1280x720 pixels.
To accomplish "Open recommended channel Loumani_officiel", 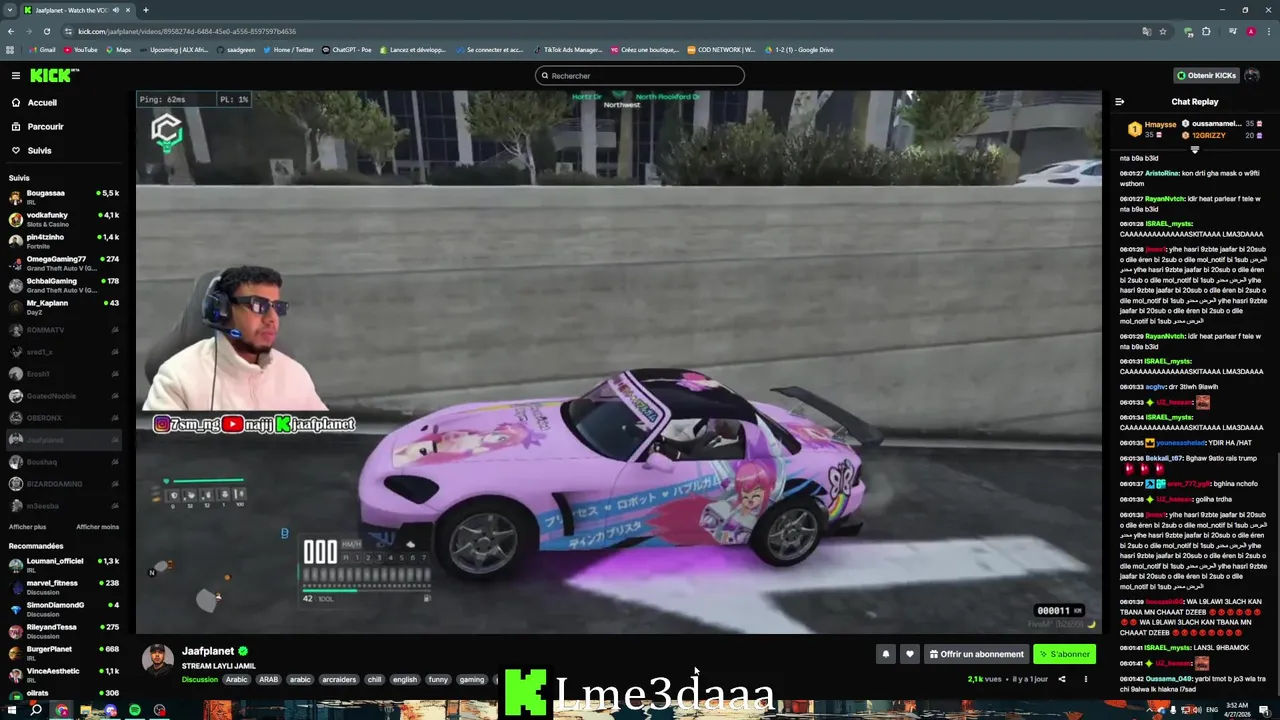I will [62, 565].
